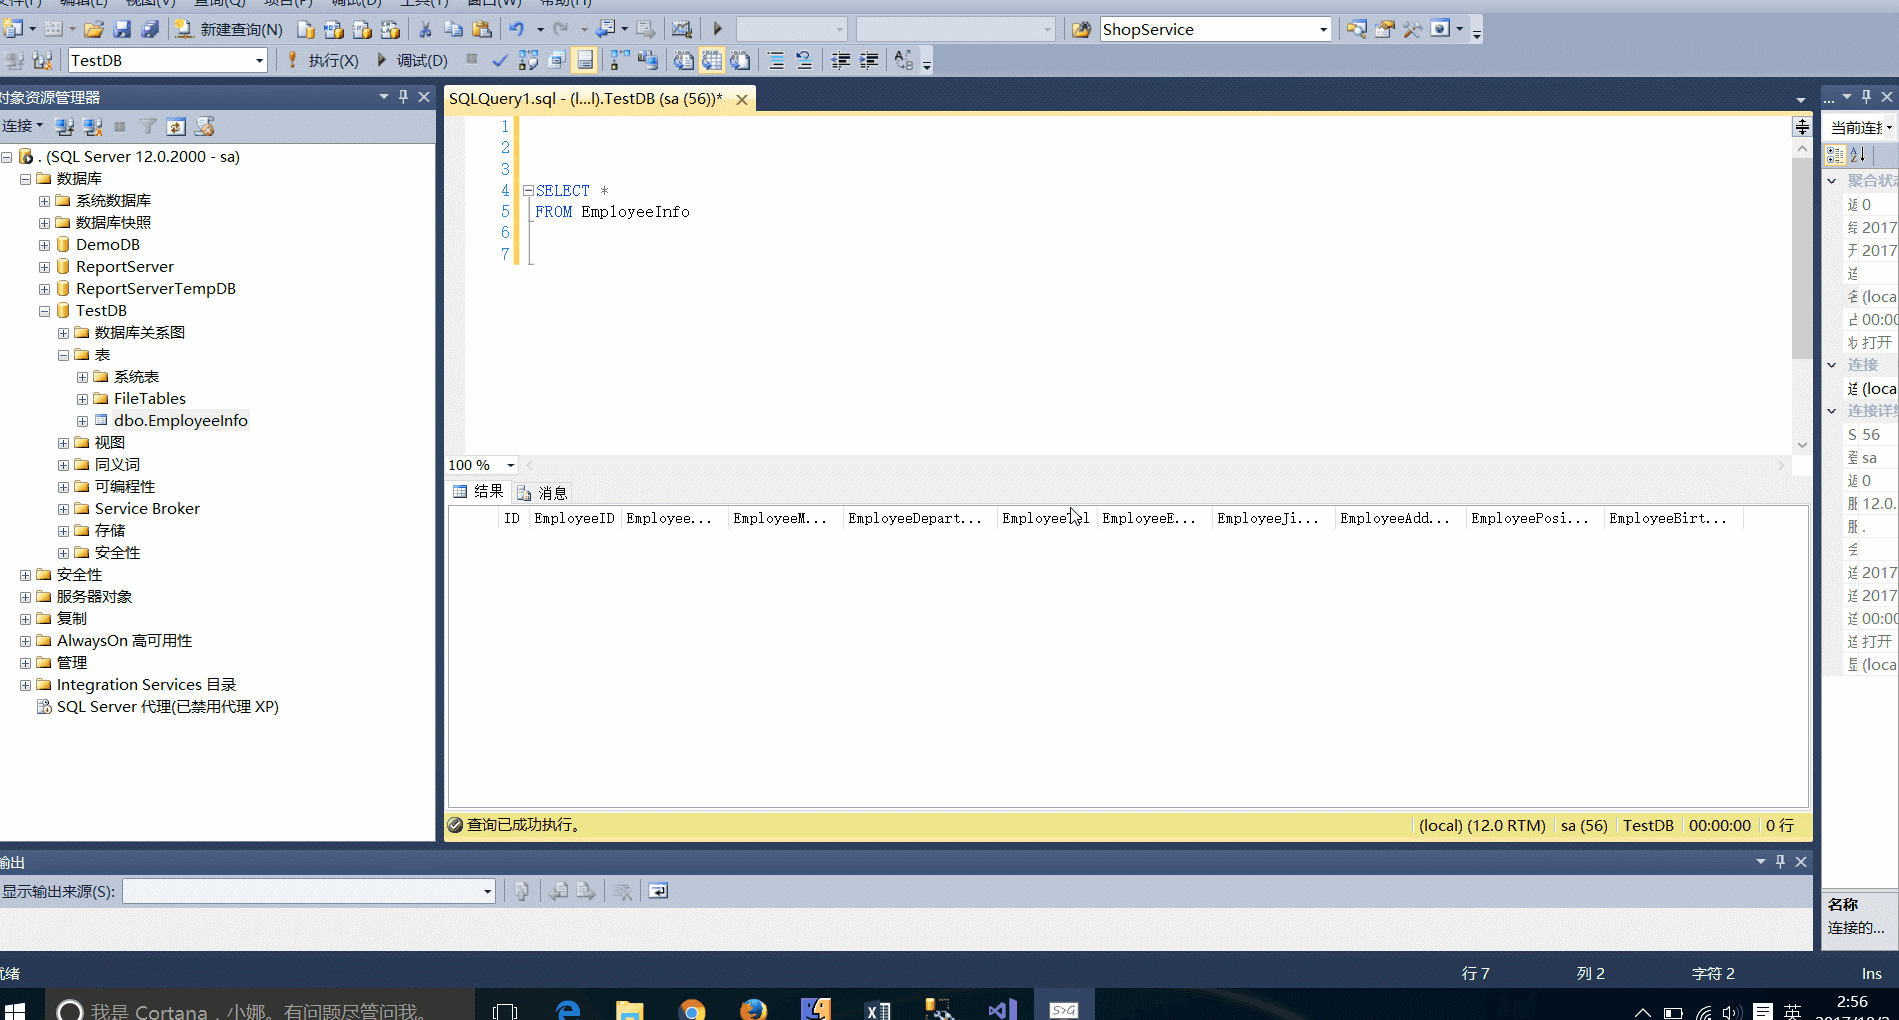The height and width of the screenshot is (1020, 1899).
Task: Expand the ReportServer database node
Action: [x=44, y=267]
